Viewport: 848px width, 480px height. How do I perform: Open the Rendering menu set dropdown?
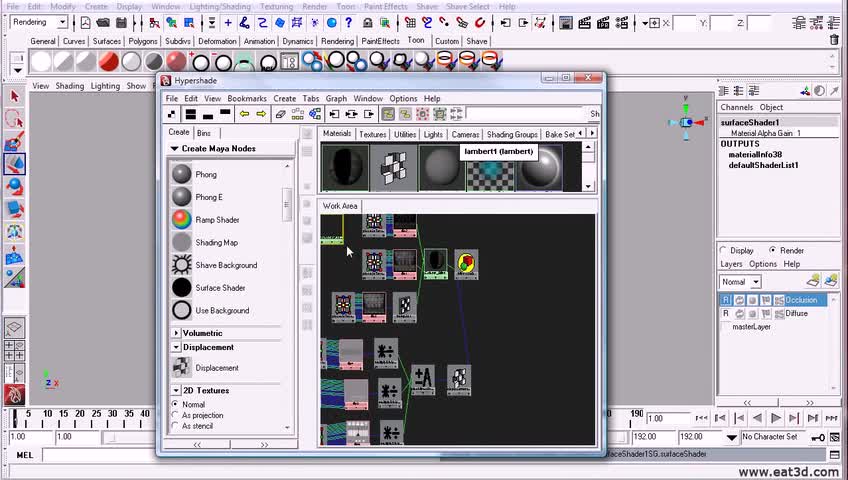point(63,22)
